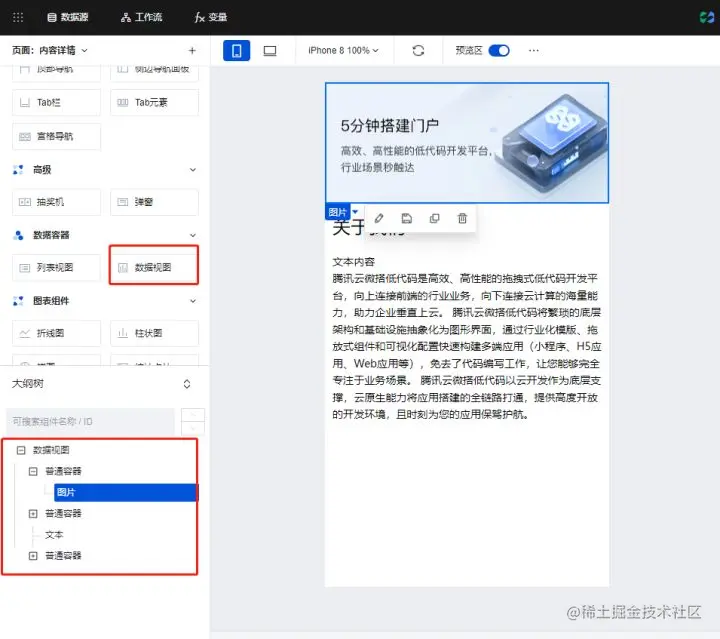Select the Tab栏 component
720x639 pixels.
click(x=56, y=102)
